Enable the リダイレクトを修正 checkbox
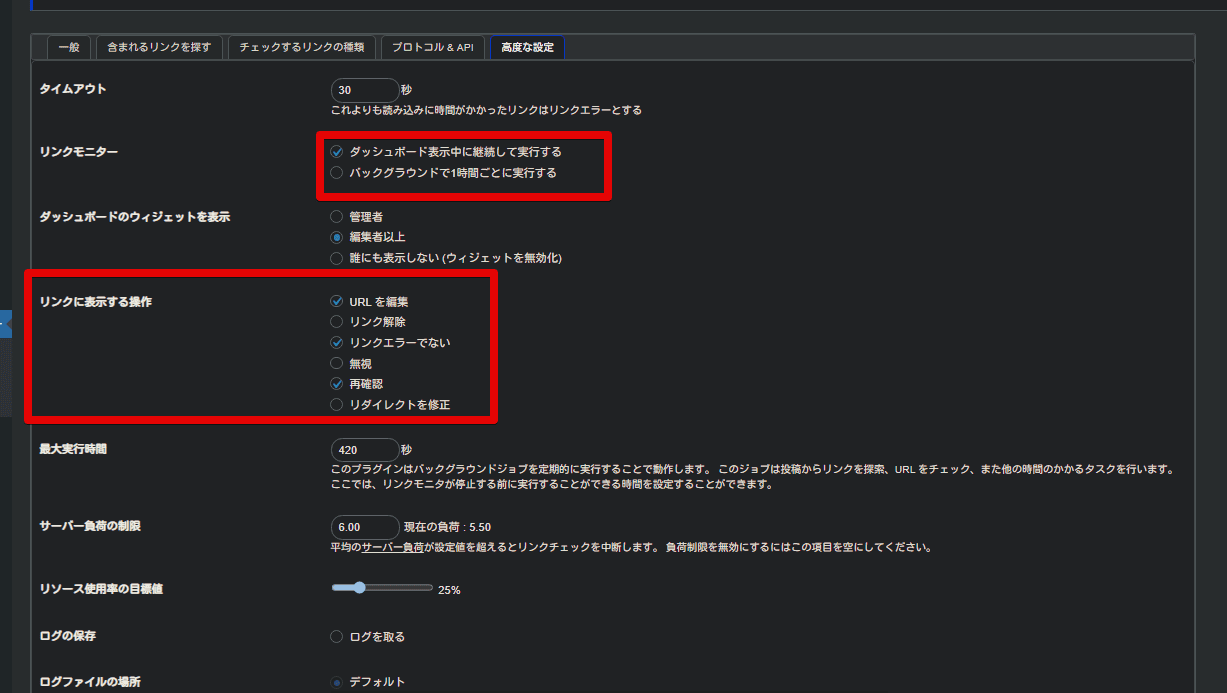Screen dimensions: 1227x693 (337, 404)
